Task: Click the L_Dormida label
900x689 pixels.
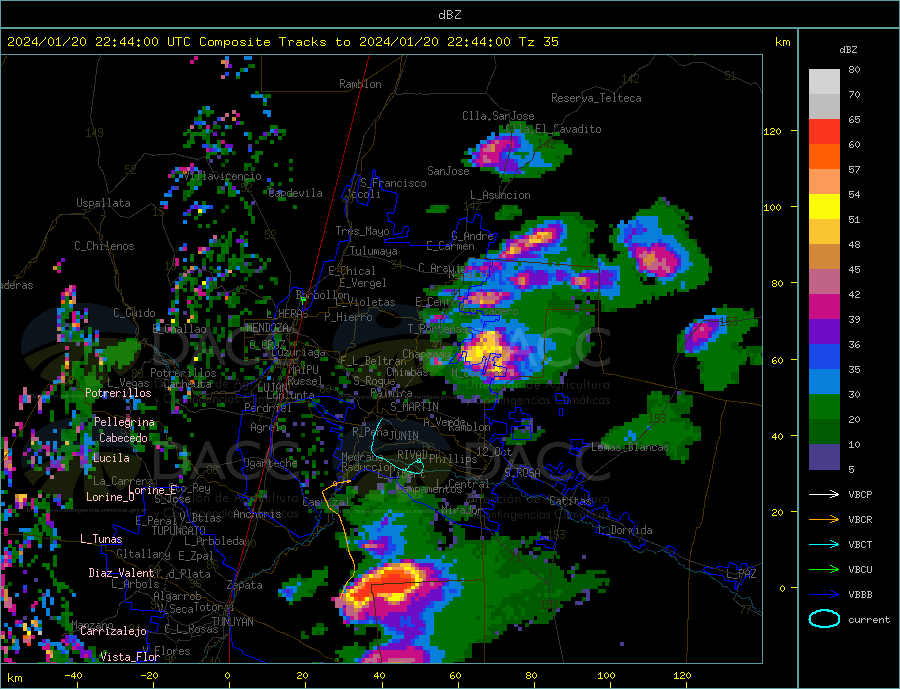Action: (626, 530)
